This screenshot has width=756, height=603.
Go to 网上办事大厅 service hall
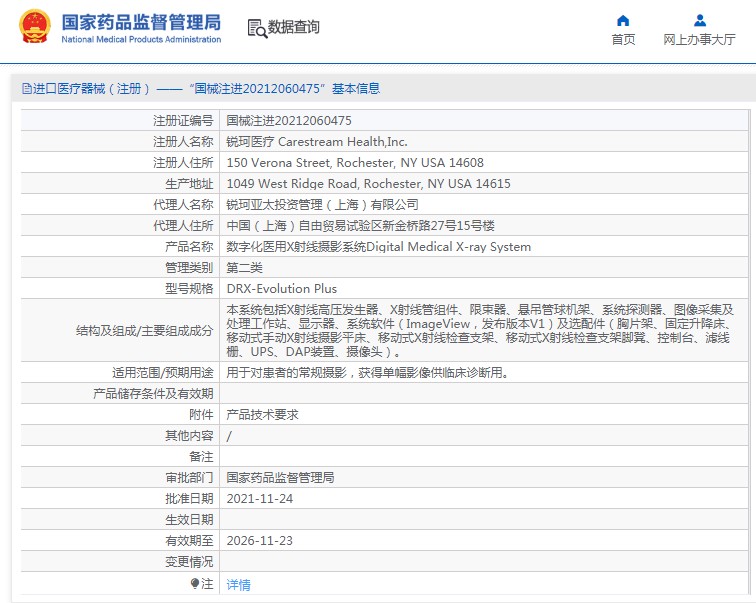click(699, 40)
